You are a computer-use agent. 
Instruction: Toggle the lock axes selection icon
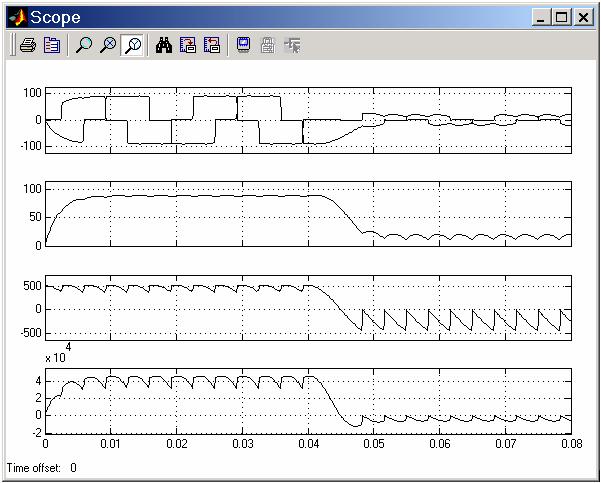click(267, 45)
